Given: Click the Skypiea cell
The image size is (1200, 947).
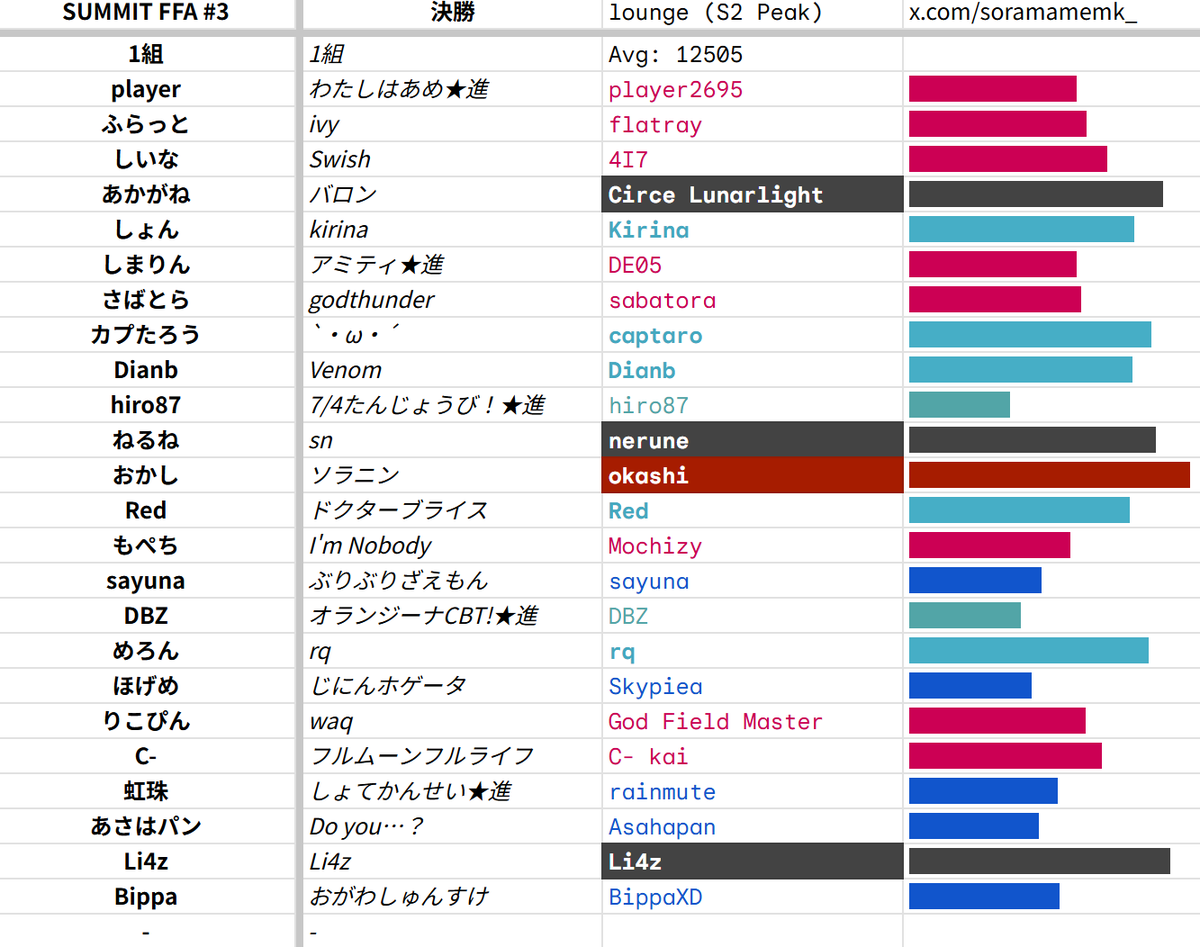Looking at the screenshot, I should pyautogui.click(x=752, y=686).
